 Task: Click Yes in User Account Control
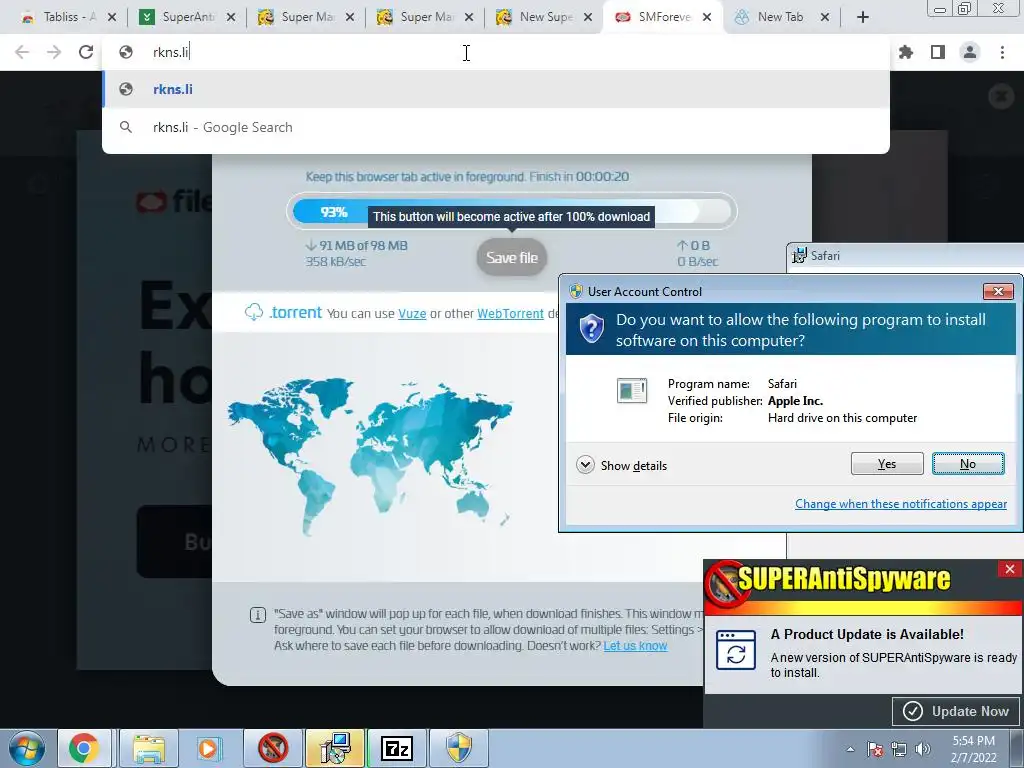887,464
